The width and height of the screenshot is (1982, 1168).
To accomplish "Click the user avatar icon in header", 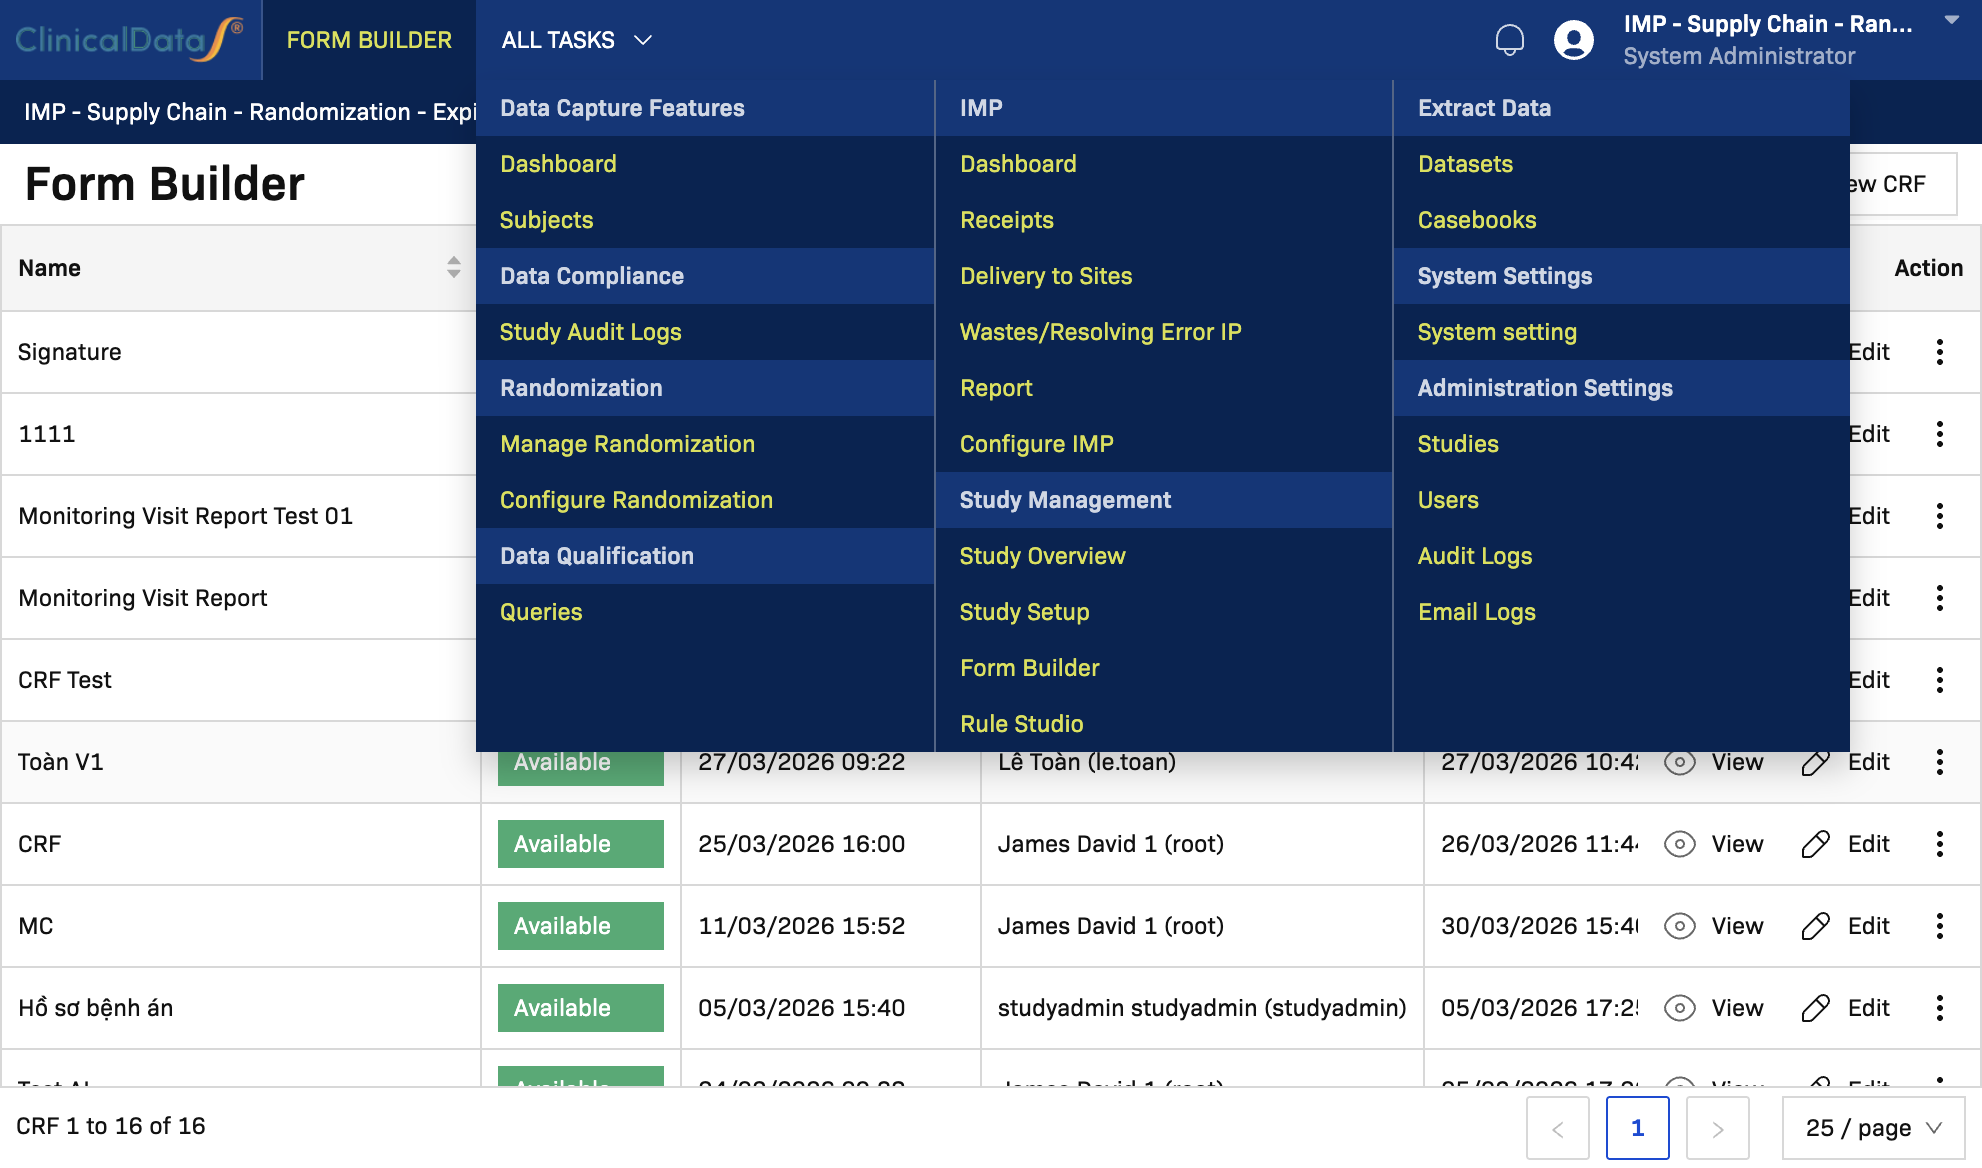I will pos(1573,40).
